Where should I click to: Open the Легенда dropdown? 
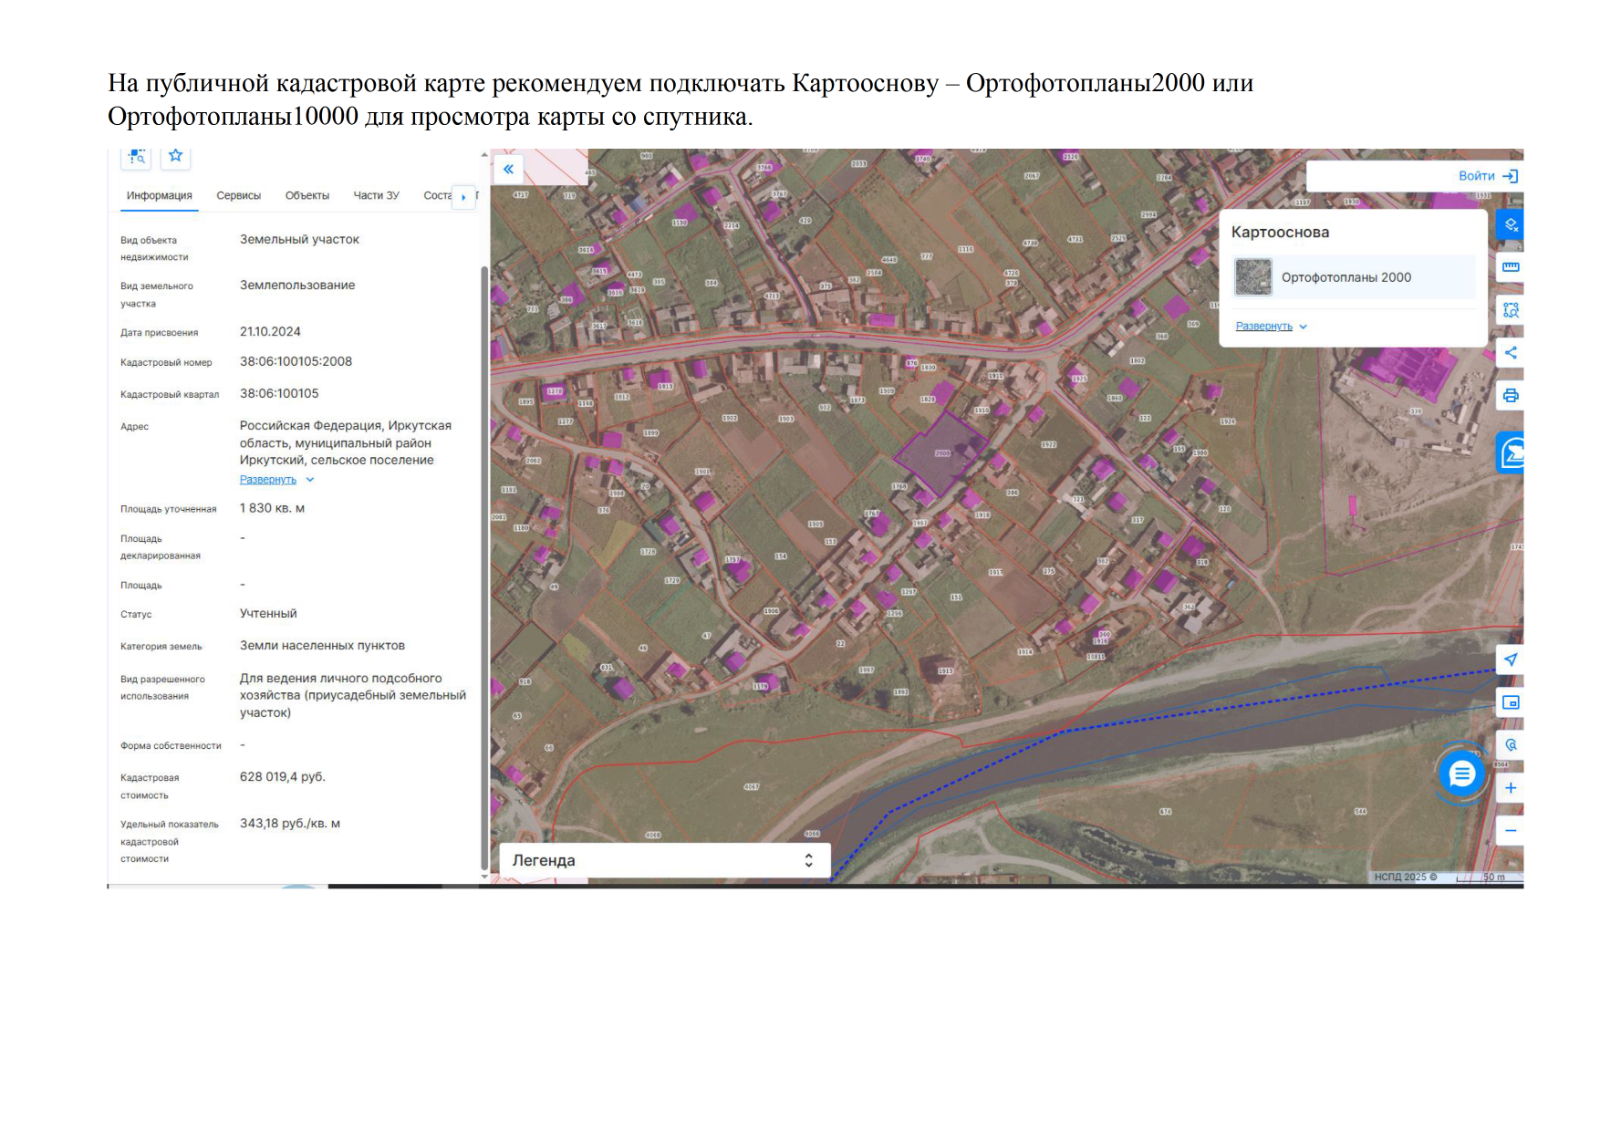(664, 860)
